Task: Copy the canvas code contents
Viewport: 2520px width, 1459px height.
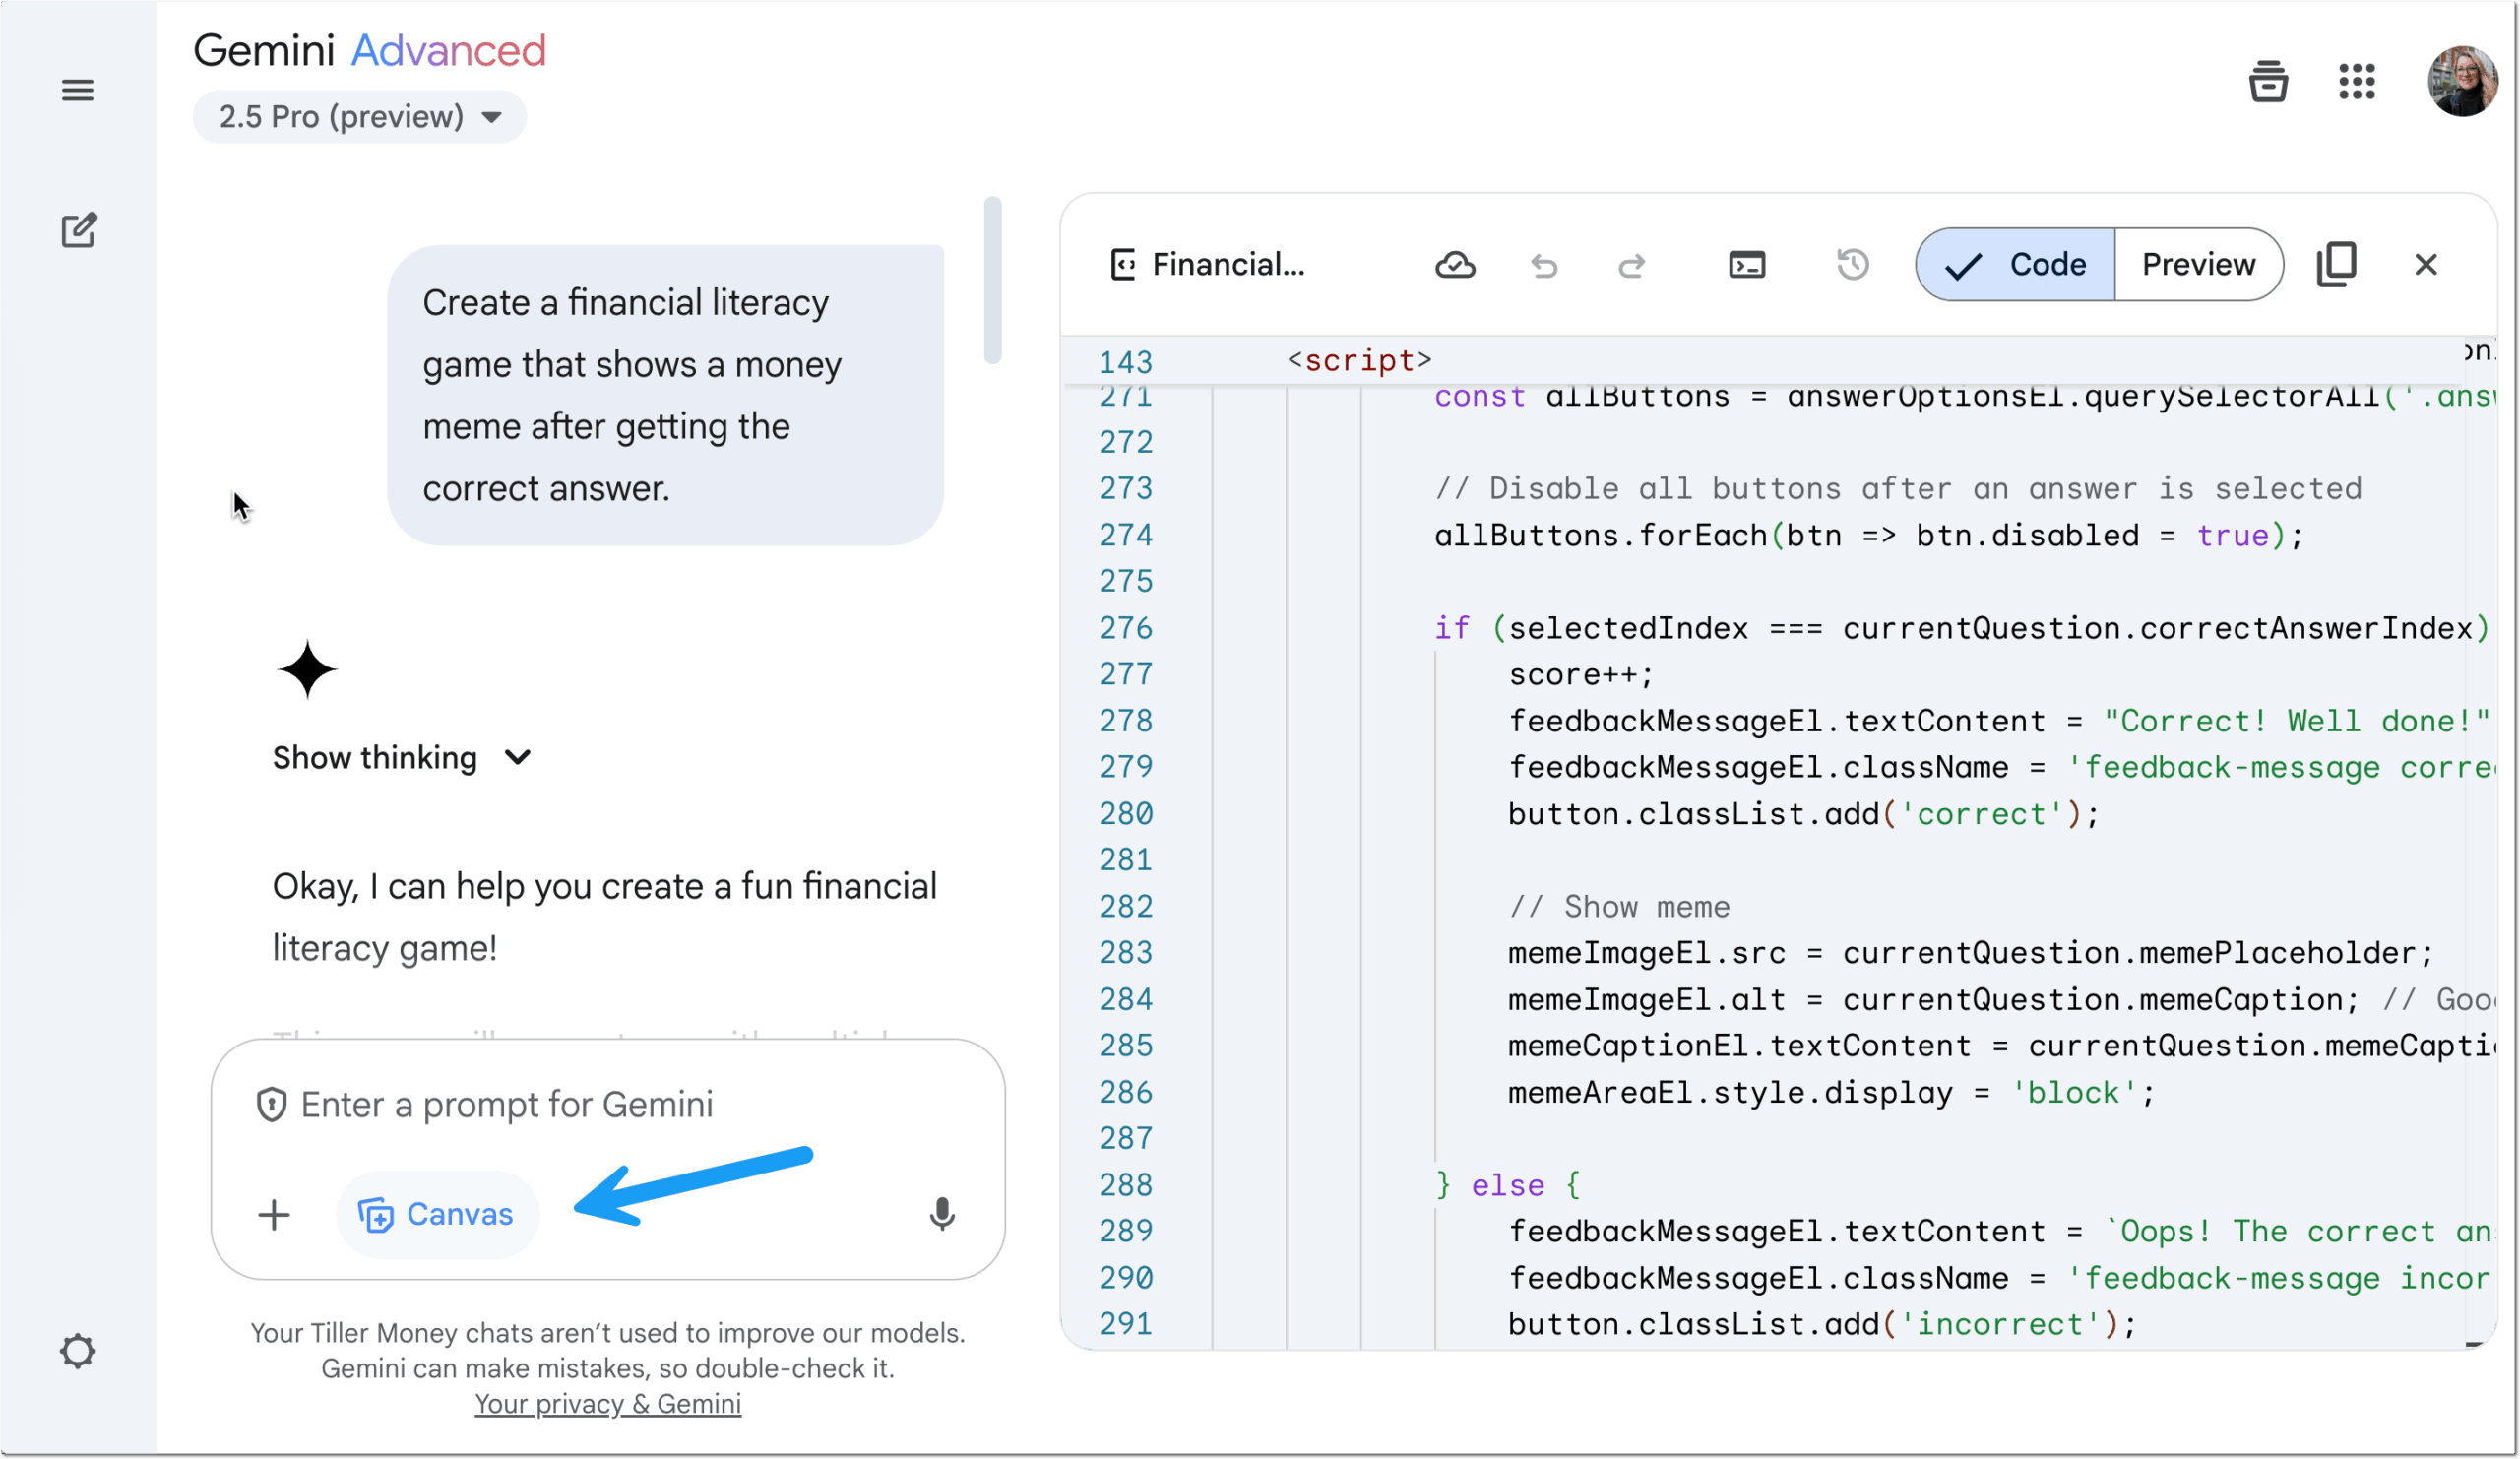Action: point(2336,264)
